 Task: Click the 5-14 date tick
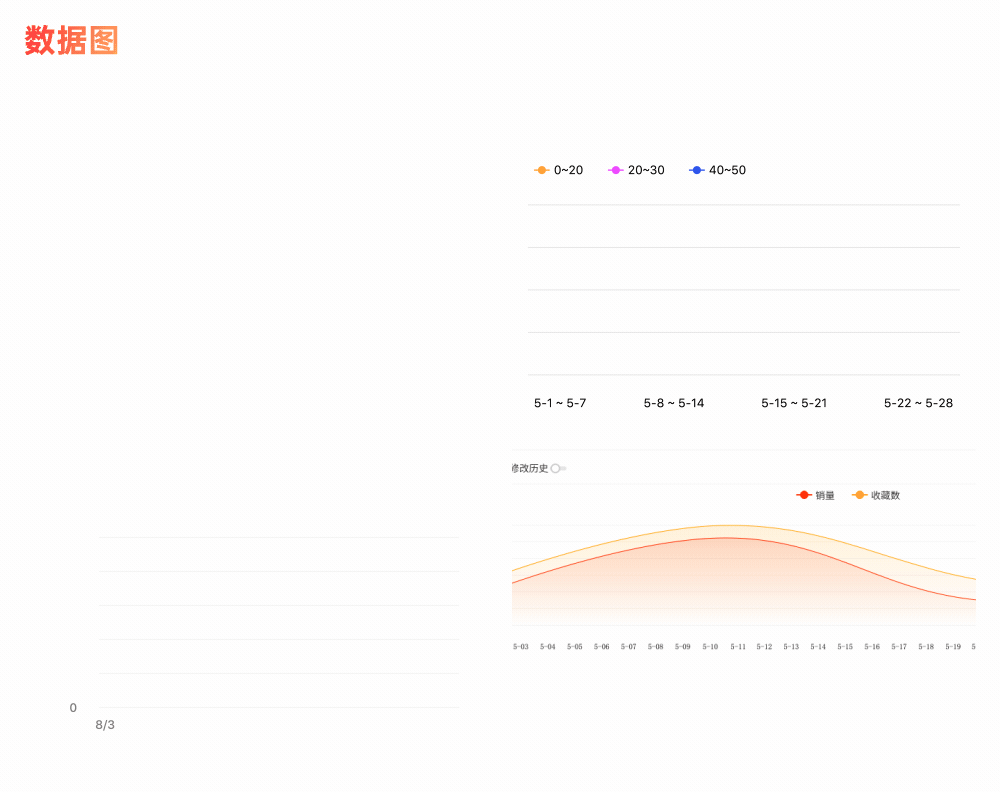coord(818,647)
